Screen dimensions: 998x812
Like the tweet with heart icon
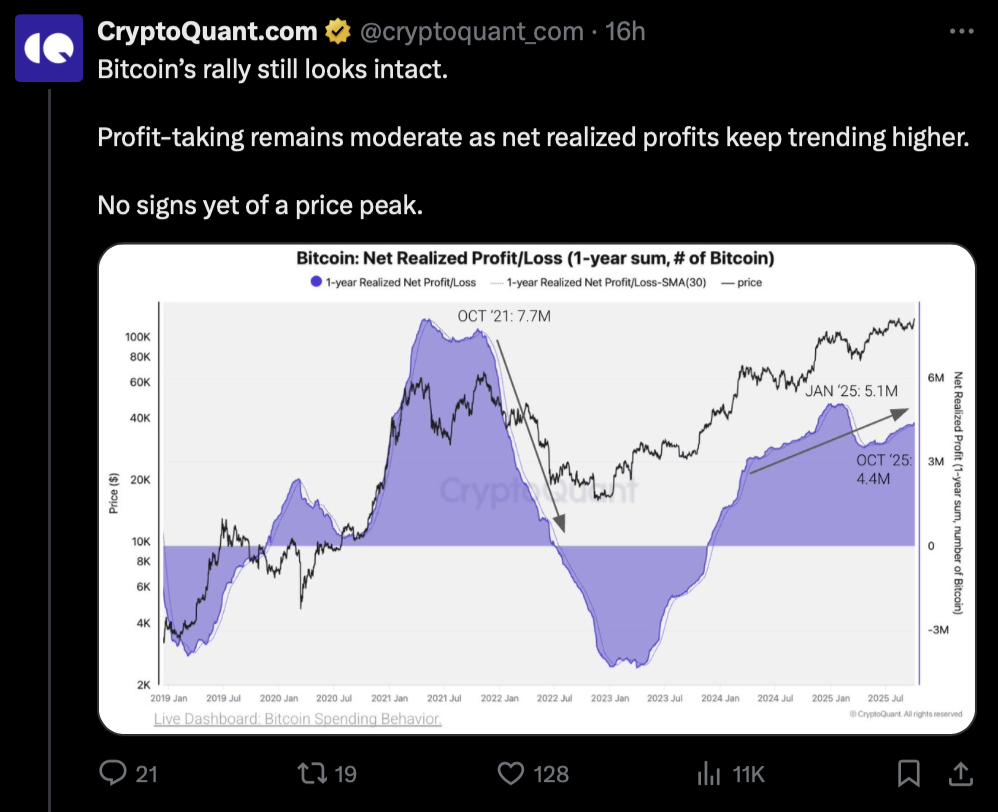[512, 773]
